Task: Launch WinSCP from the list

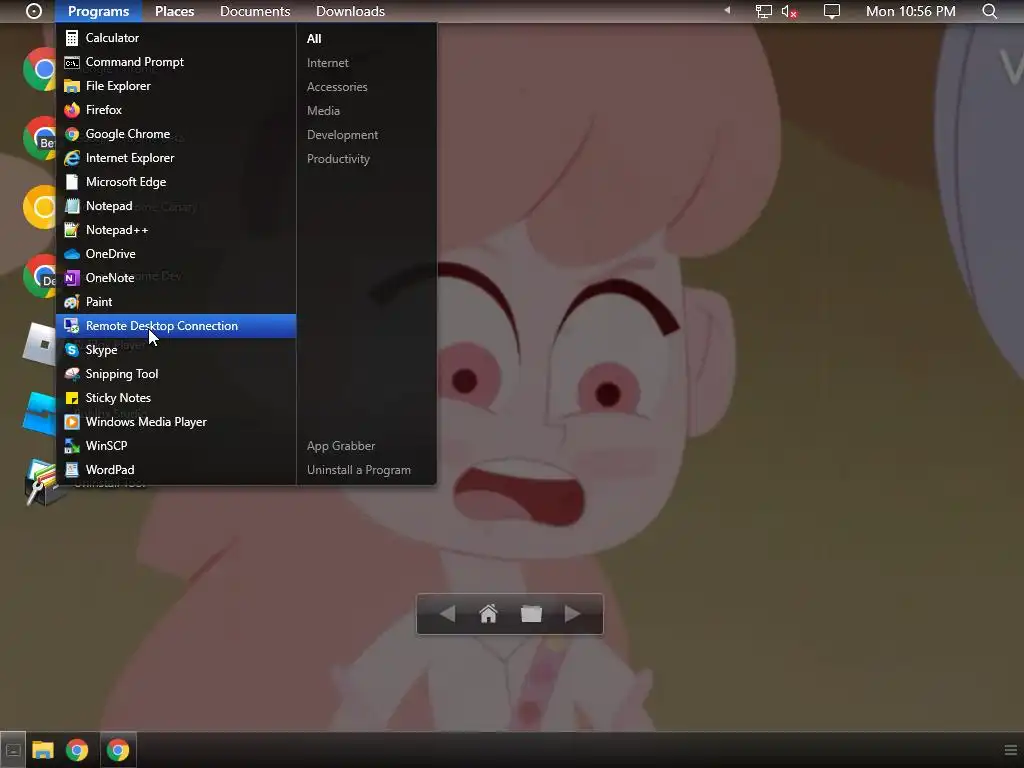Action: (x=176, y=446)
